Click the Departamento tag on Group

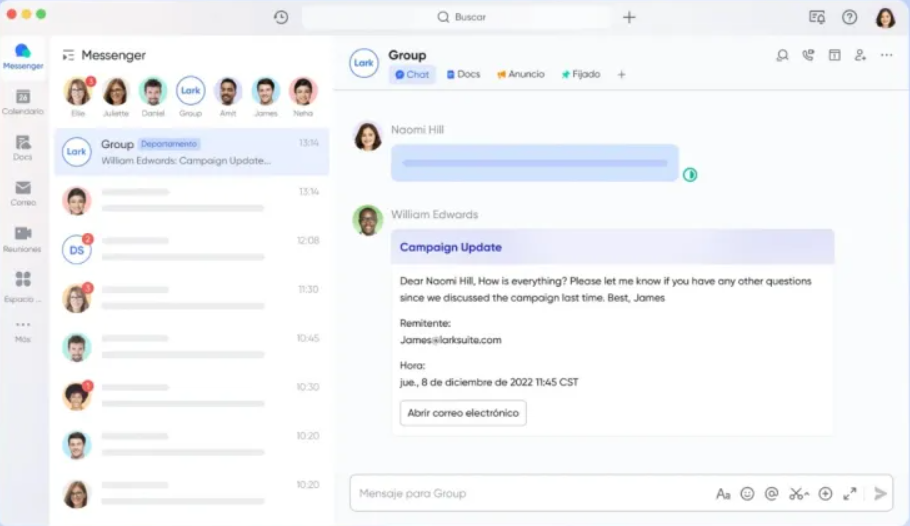pyautogui.click(x=169, y=144)
